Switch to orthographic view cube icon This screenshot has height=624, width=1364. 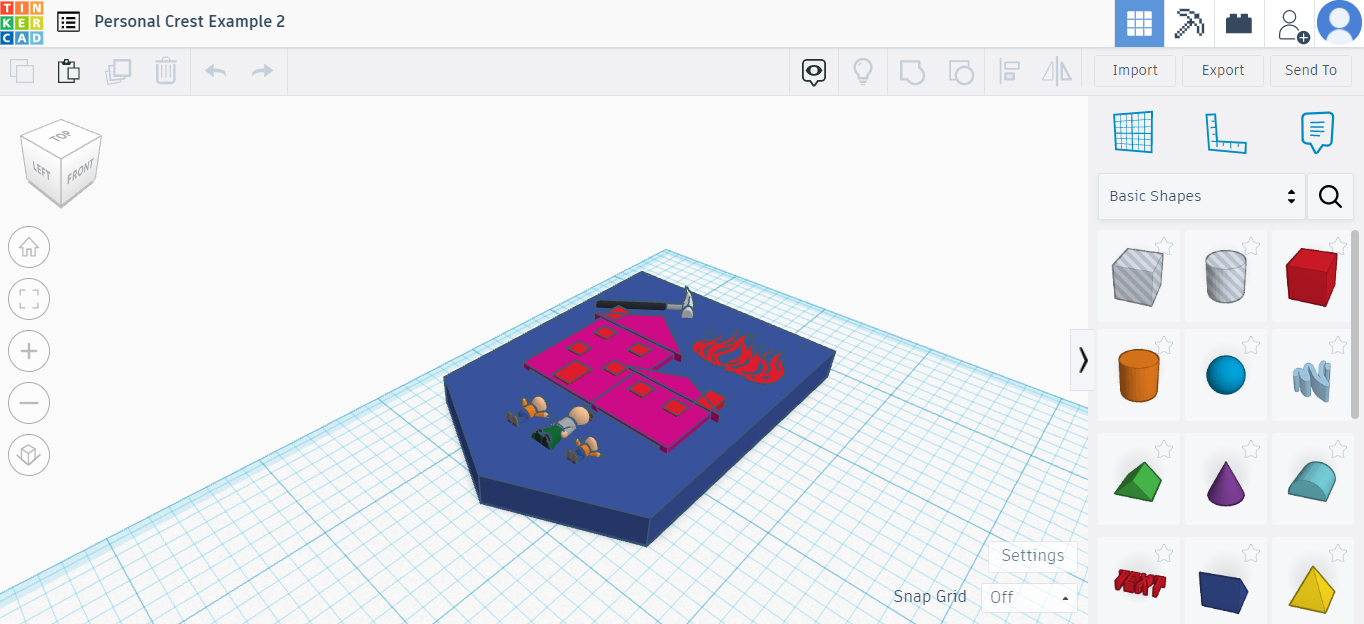click(29, 455)
